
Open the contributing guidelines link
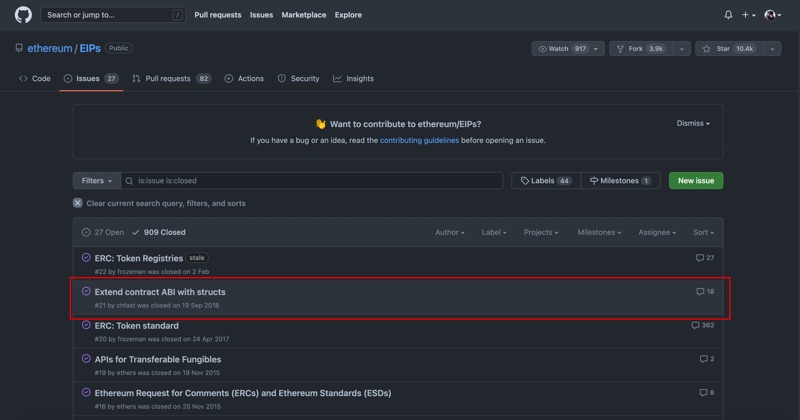[x=419, y=141]
